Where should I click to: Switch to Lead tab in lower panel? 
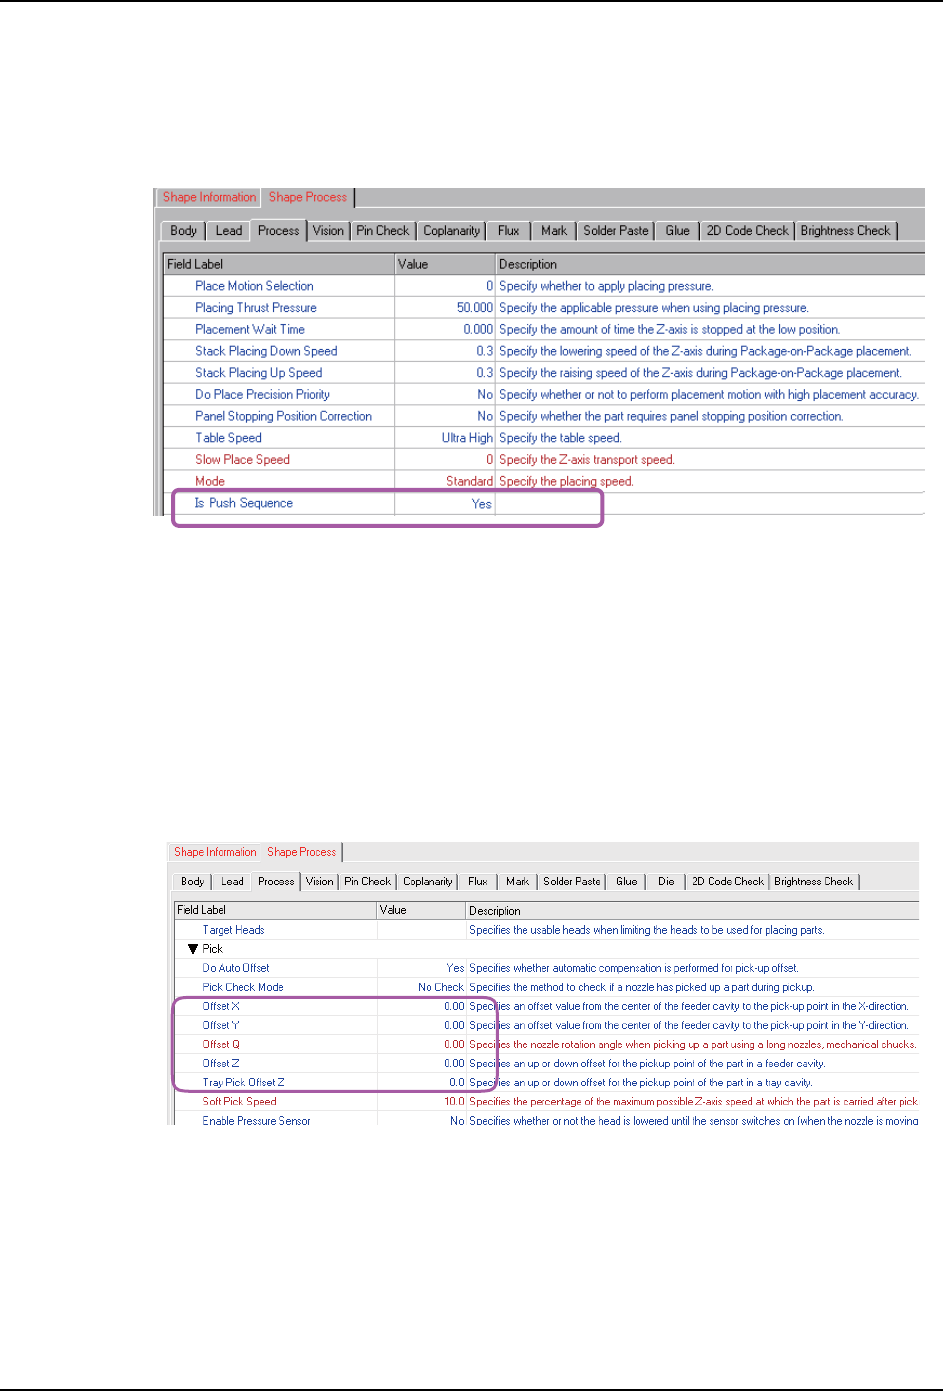[232, 882]
